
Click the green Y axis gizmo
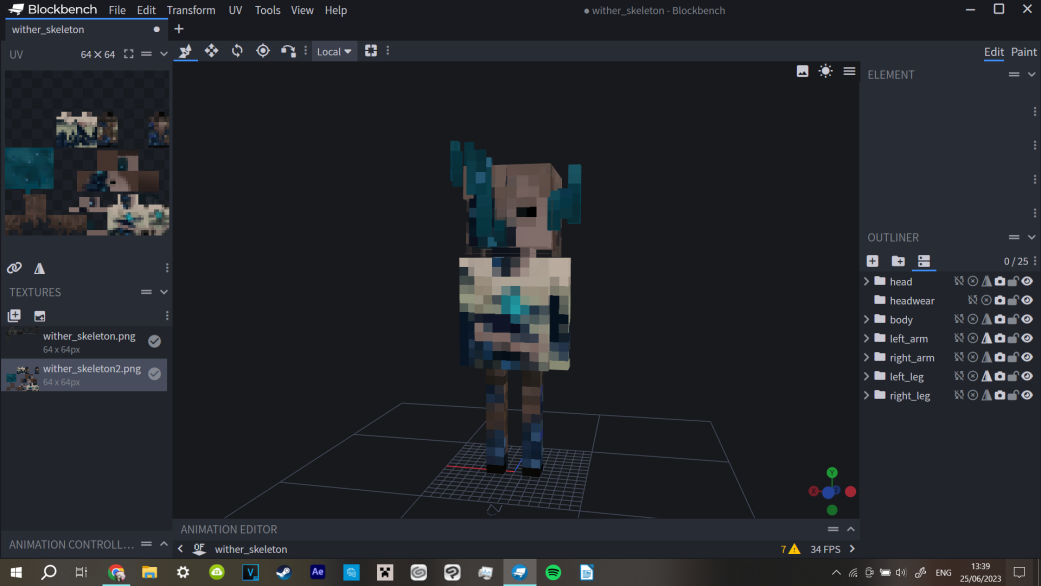point(832,473)
